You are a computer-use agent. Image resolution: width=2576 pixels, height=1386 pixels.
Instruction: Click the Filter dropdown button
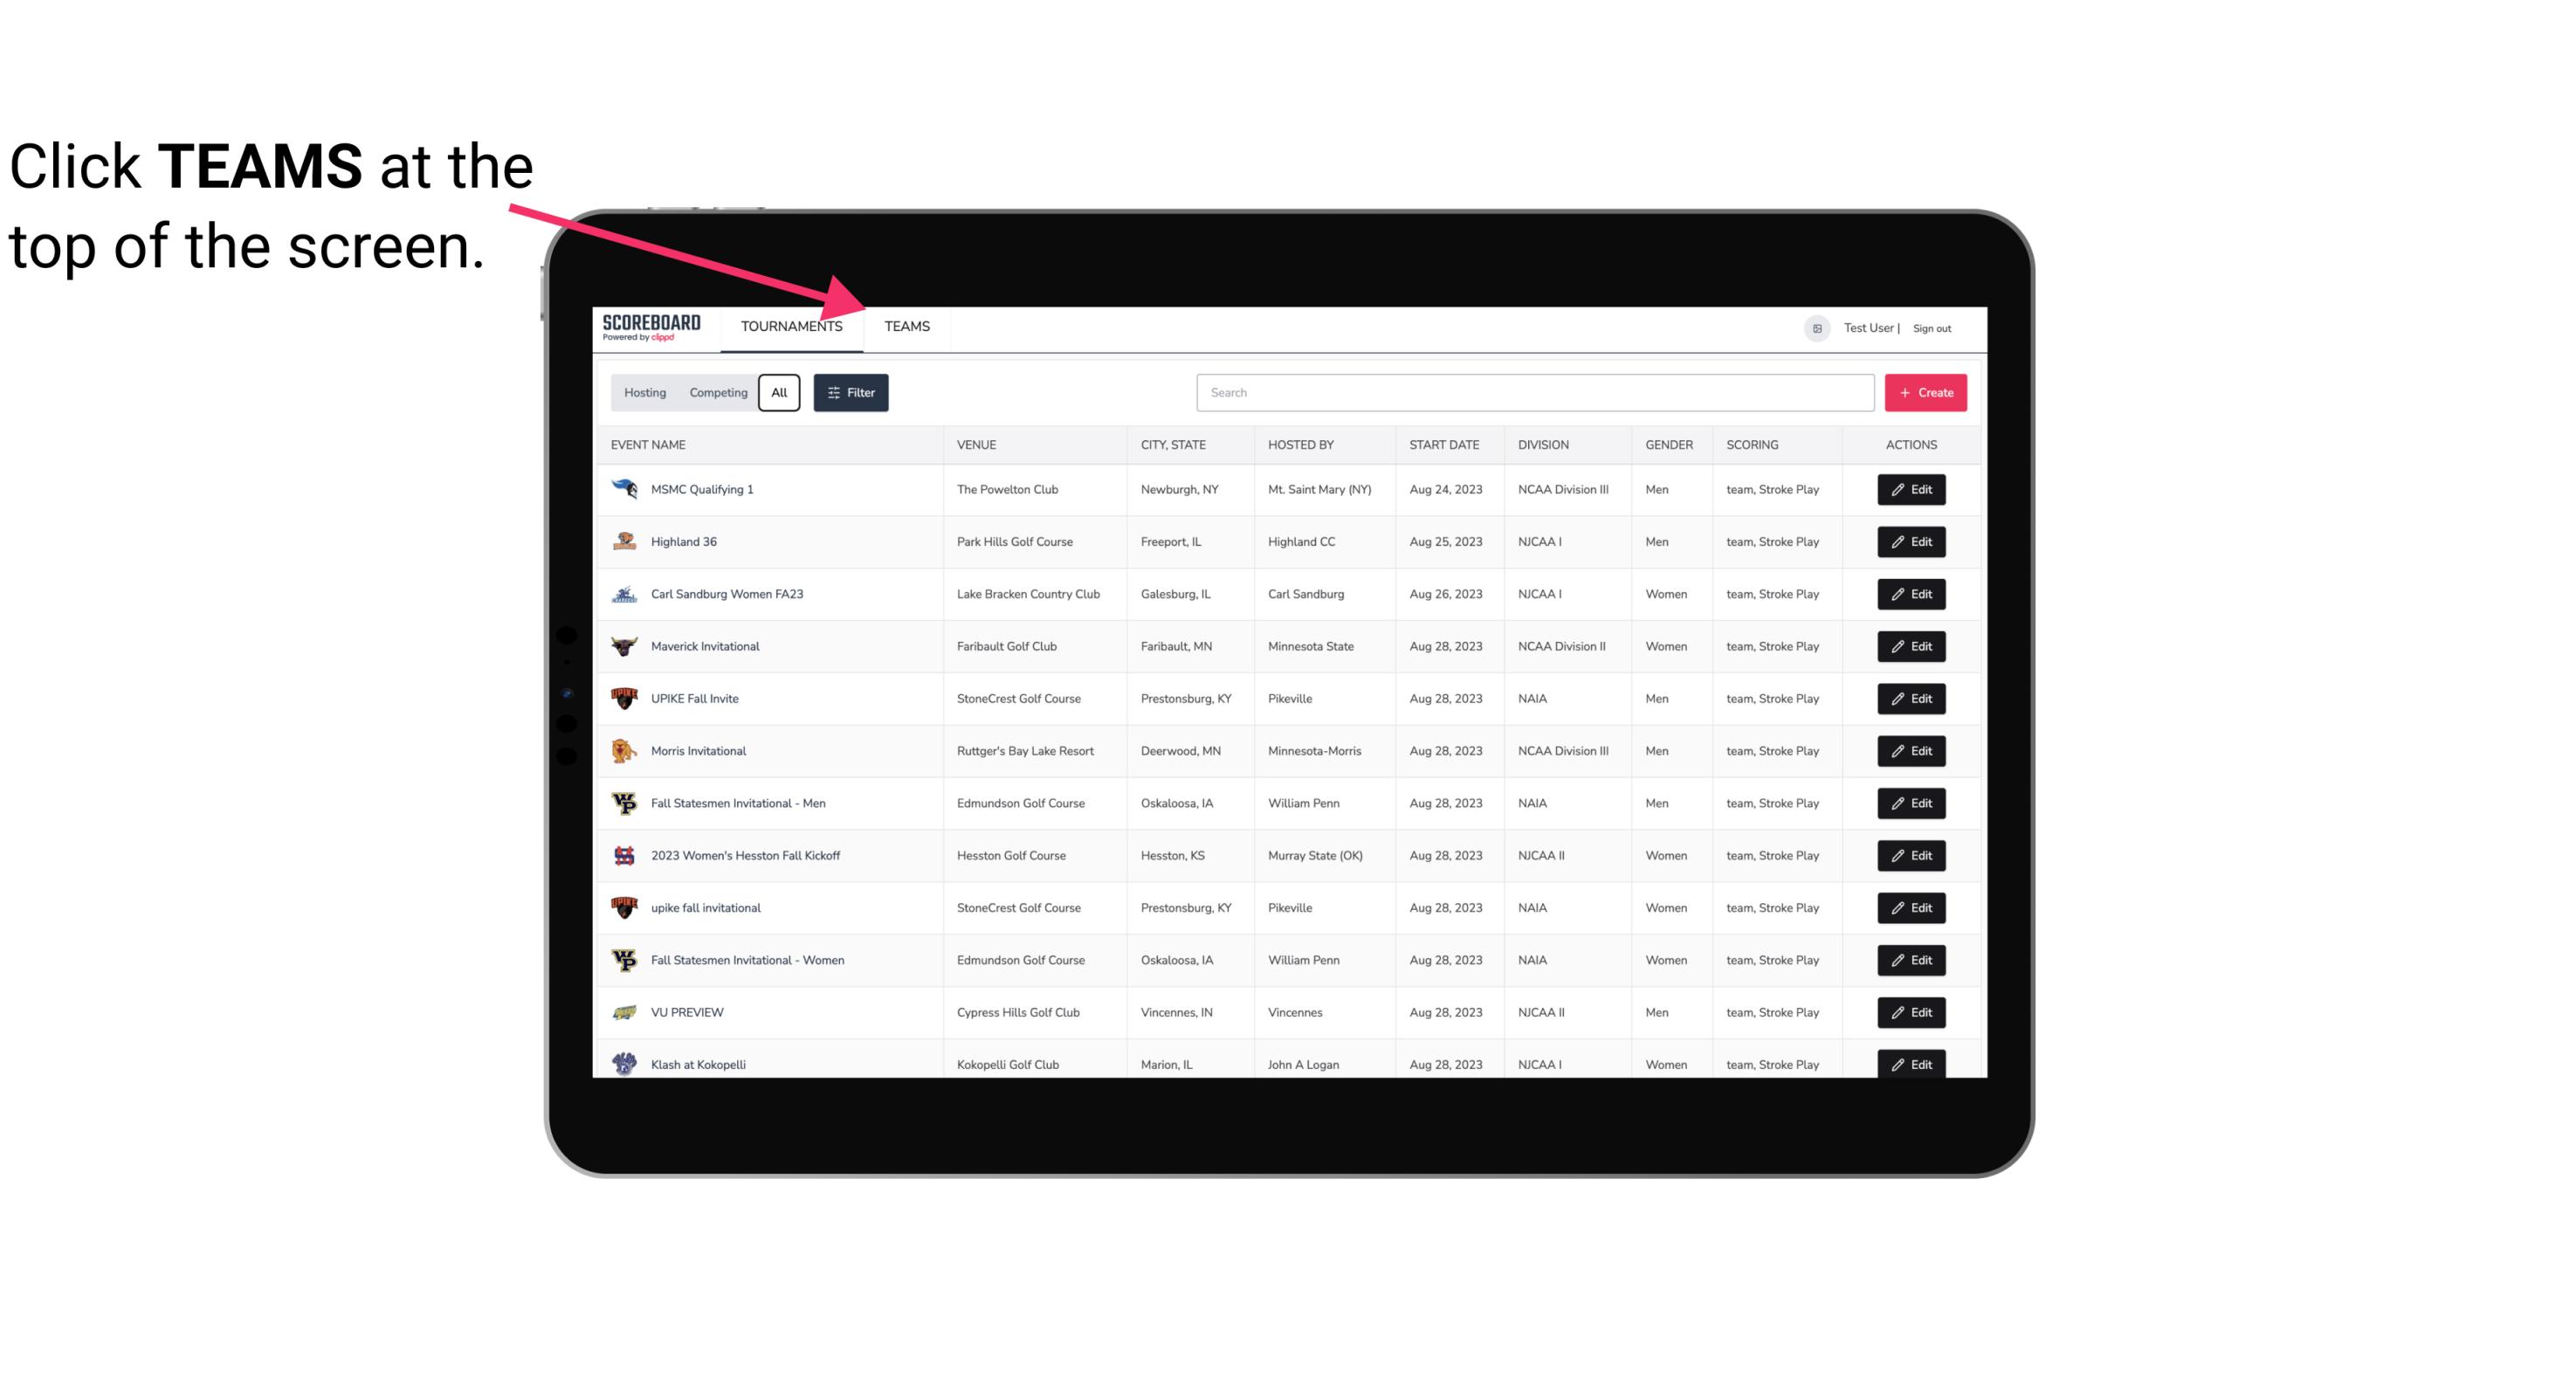pos(851,393)
